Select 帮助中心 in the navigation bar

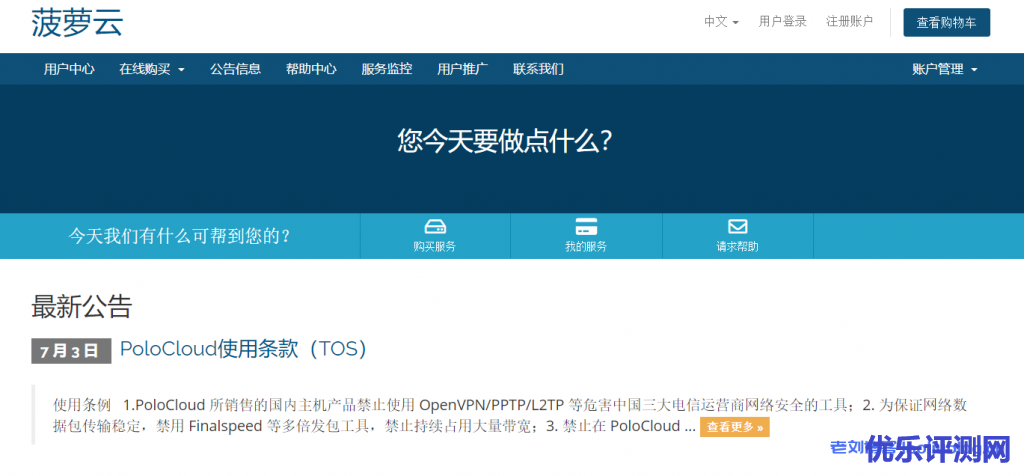click(311, 69)
